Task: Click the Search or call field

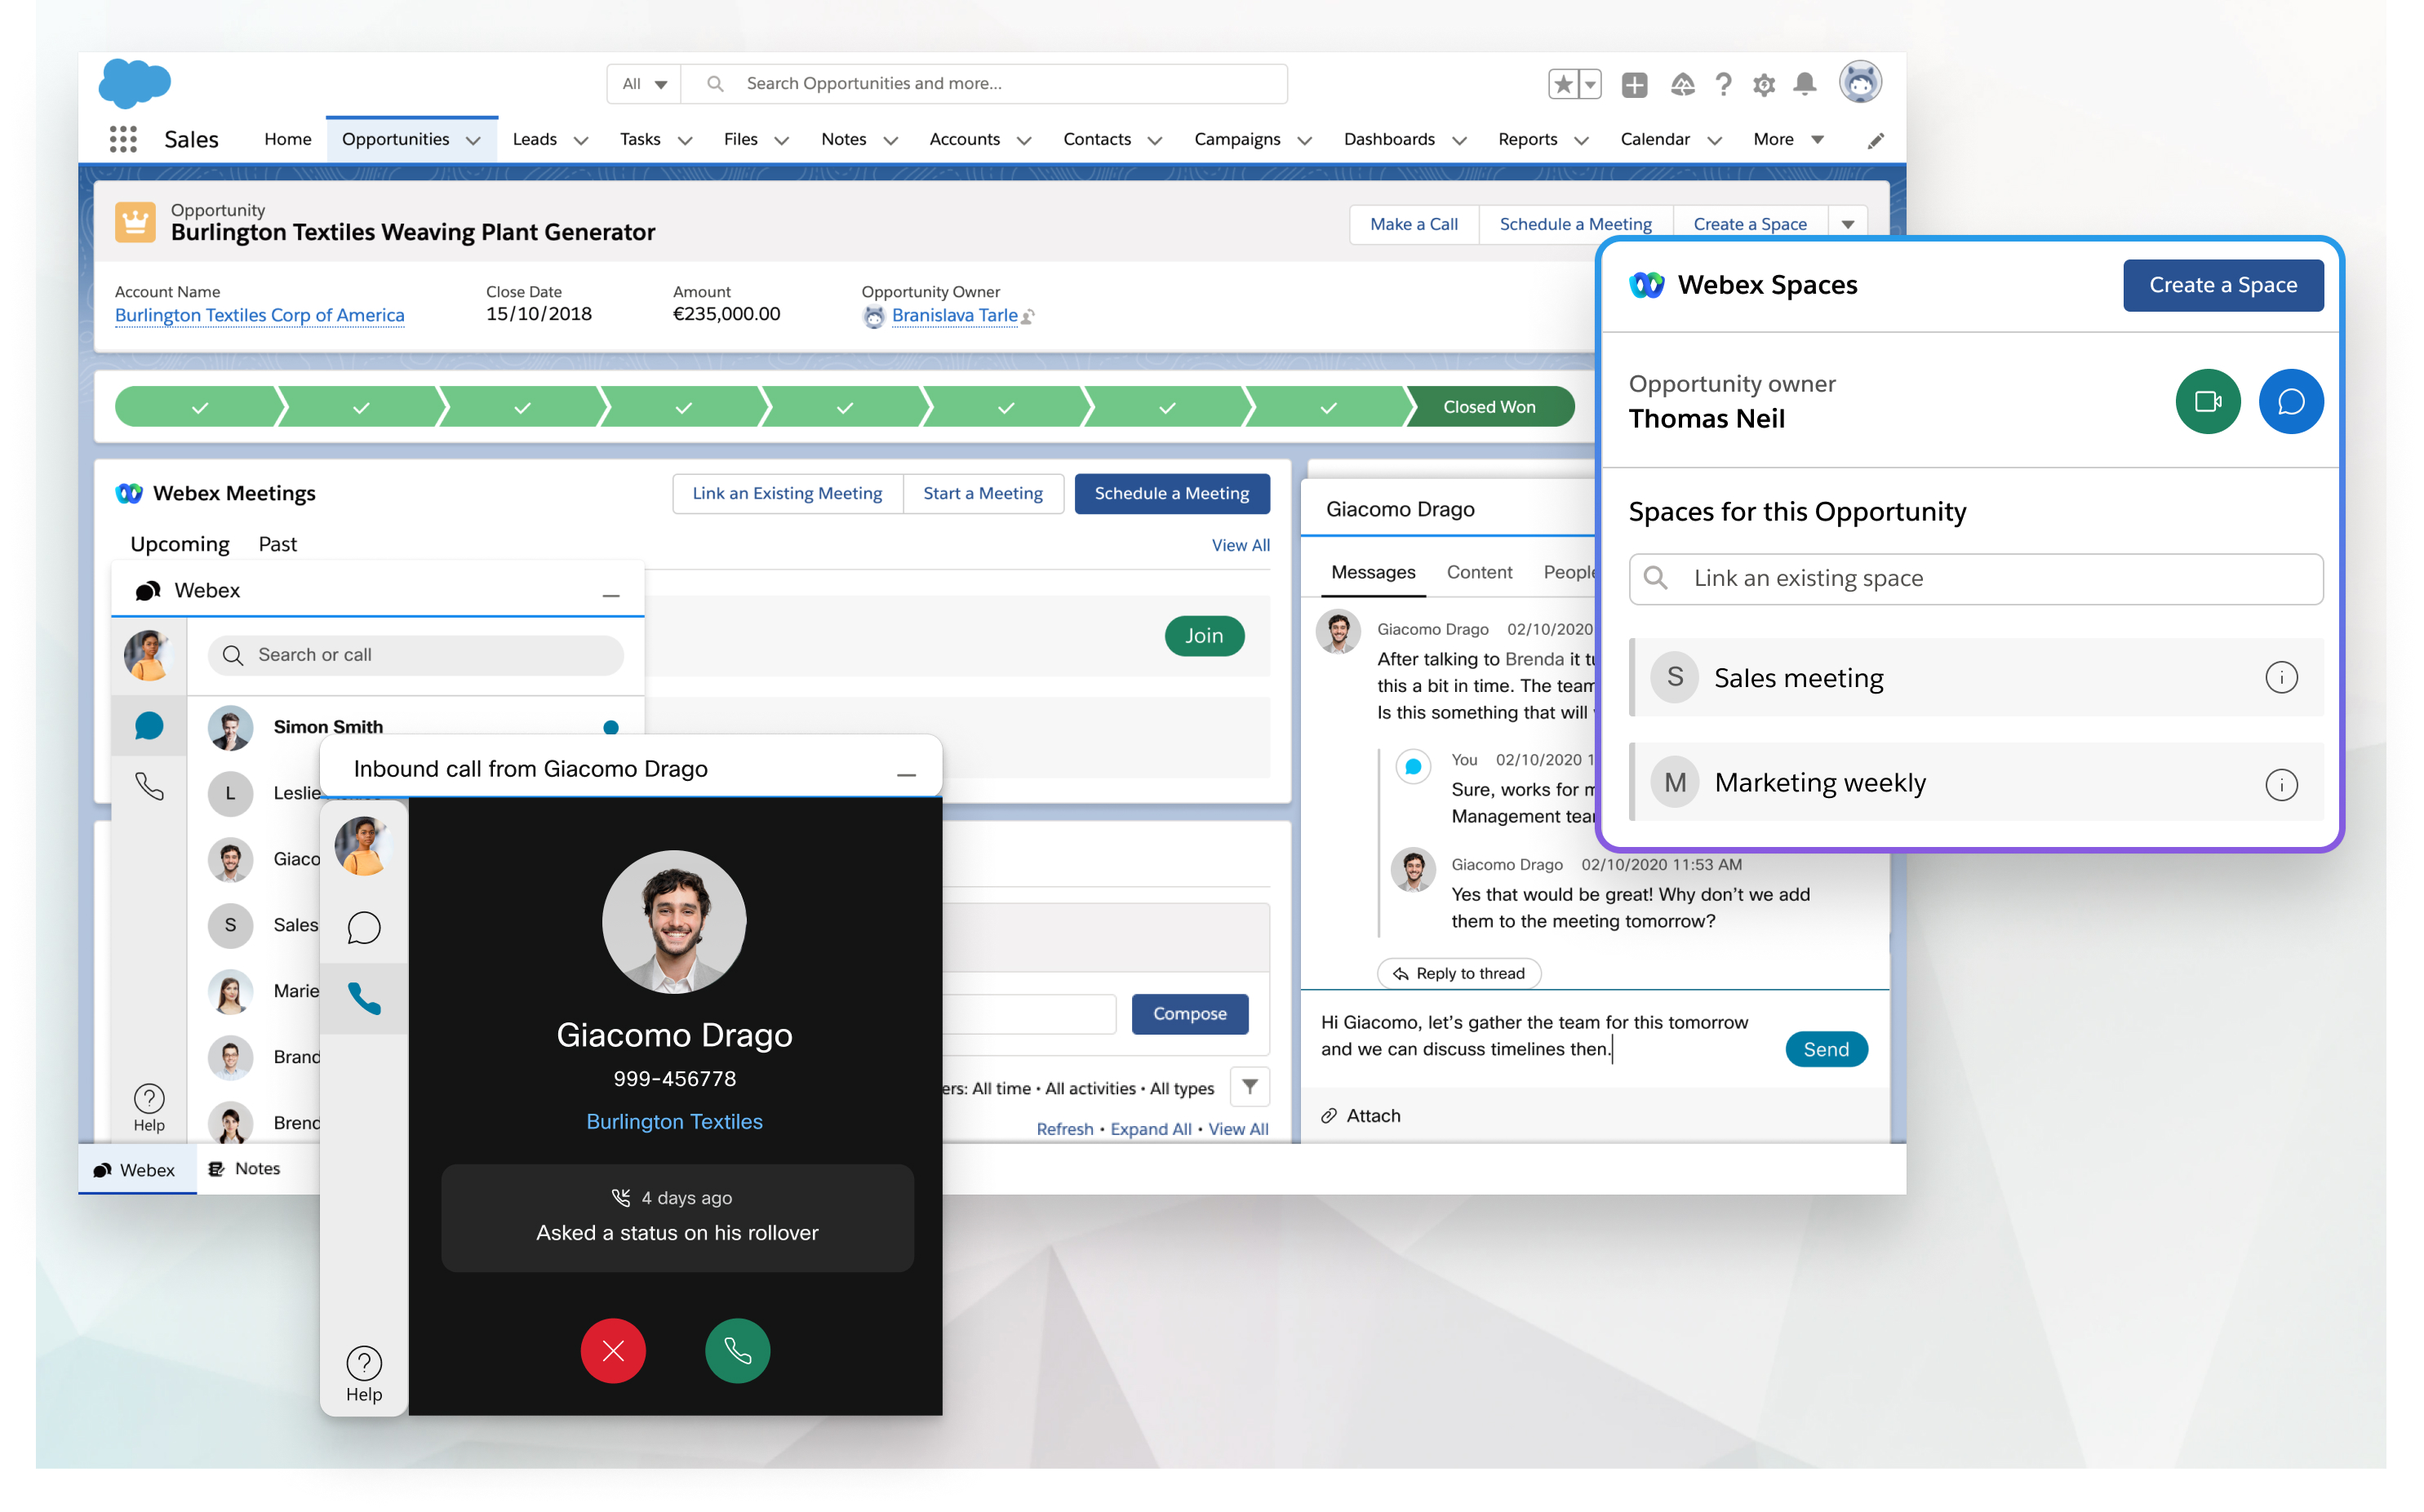Action: tap(415, 655)
